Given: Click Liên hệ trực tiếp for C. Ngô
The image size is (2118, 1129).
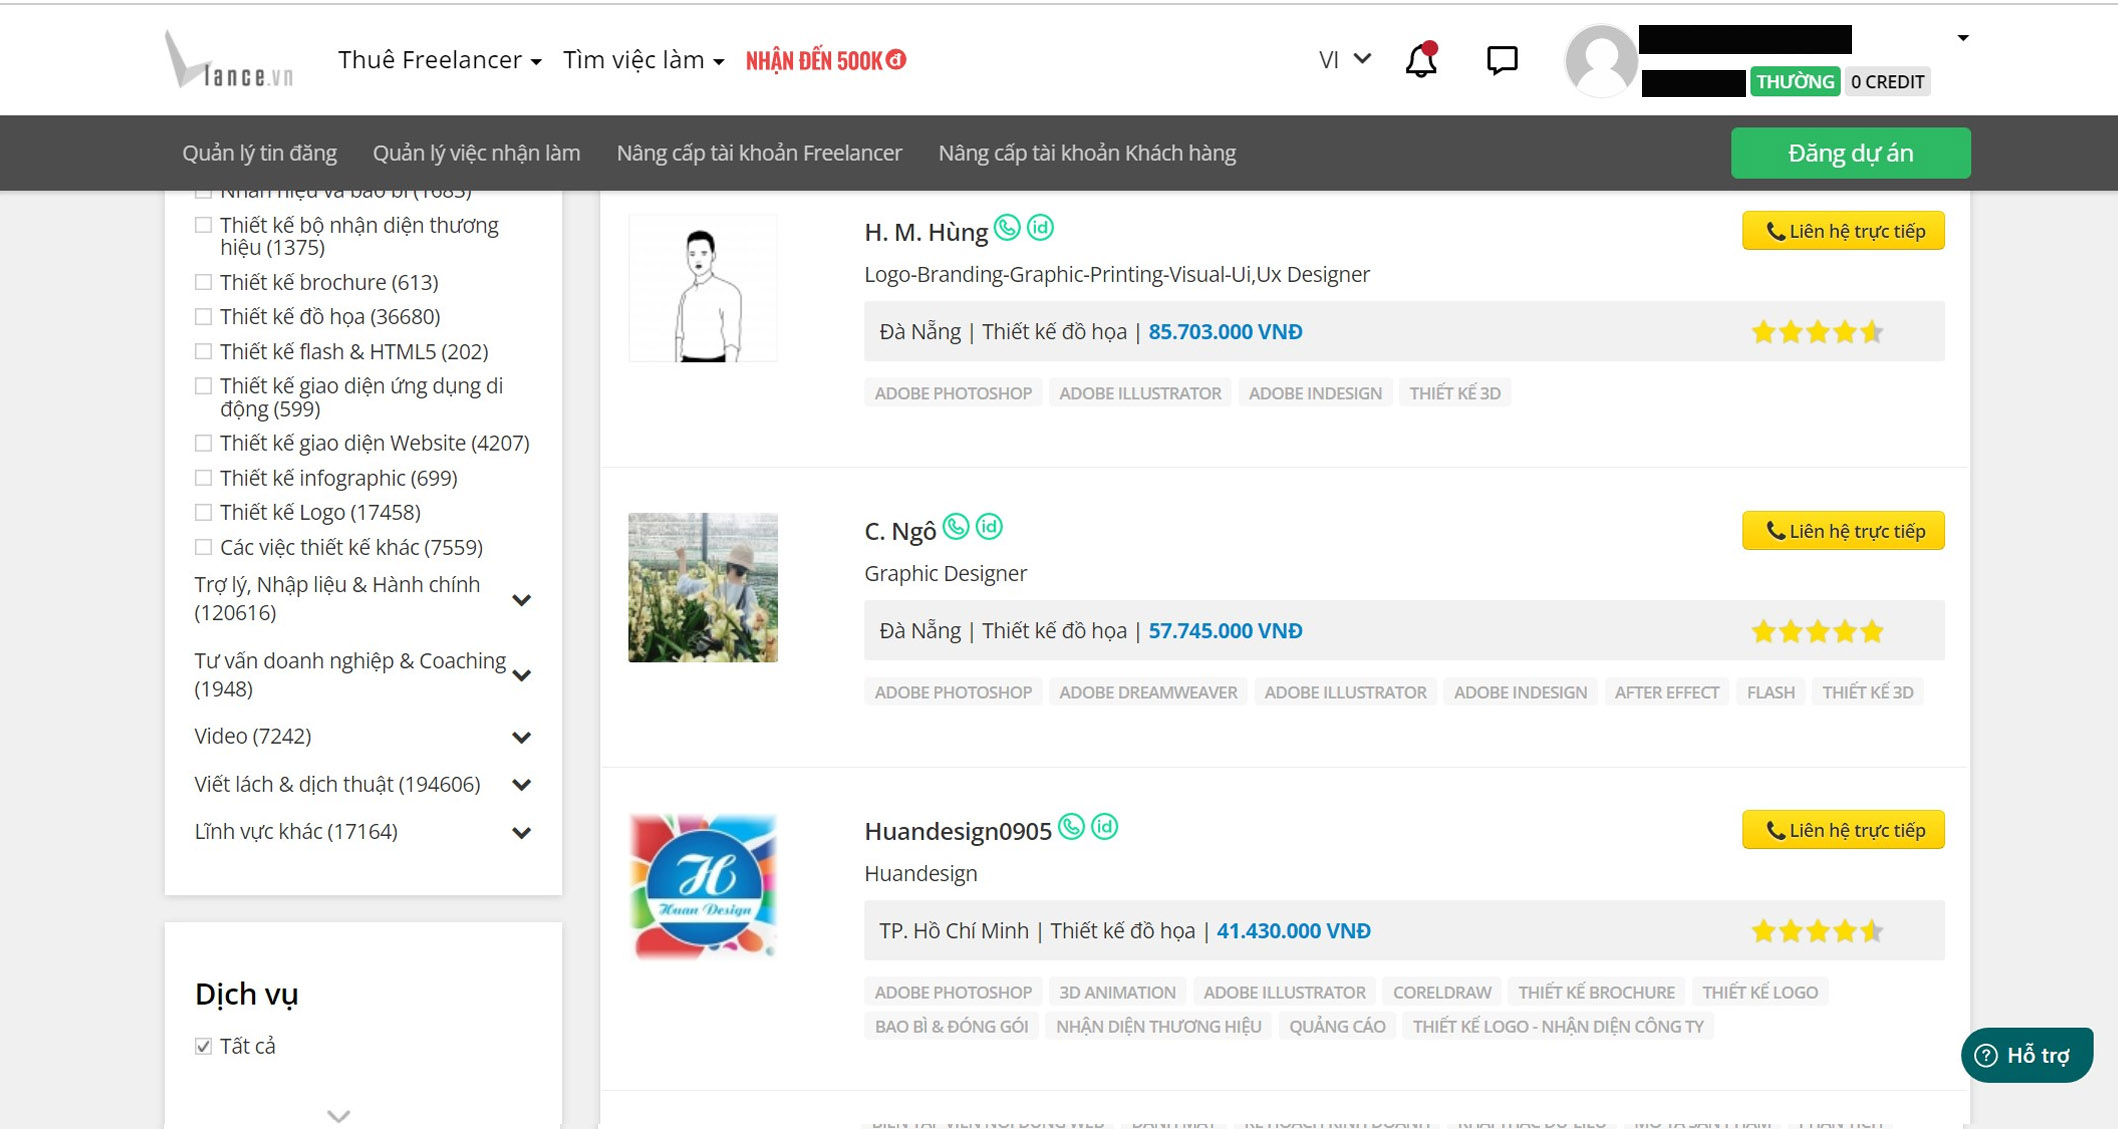Looking at the screenshot, I should pos(1843,531).
